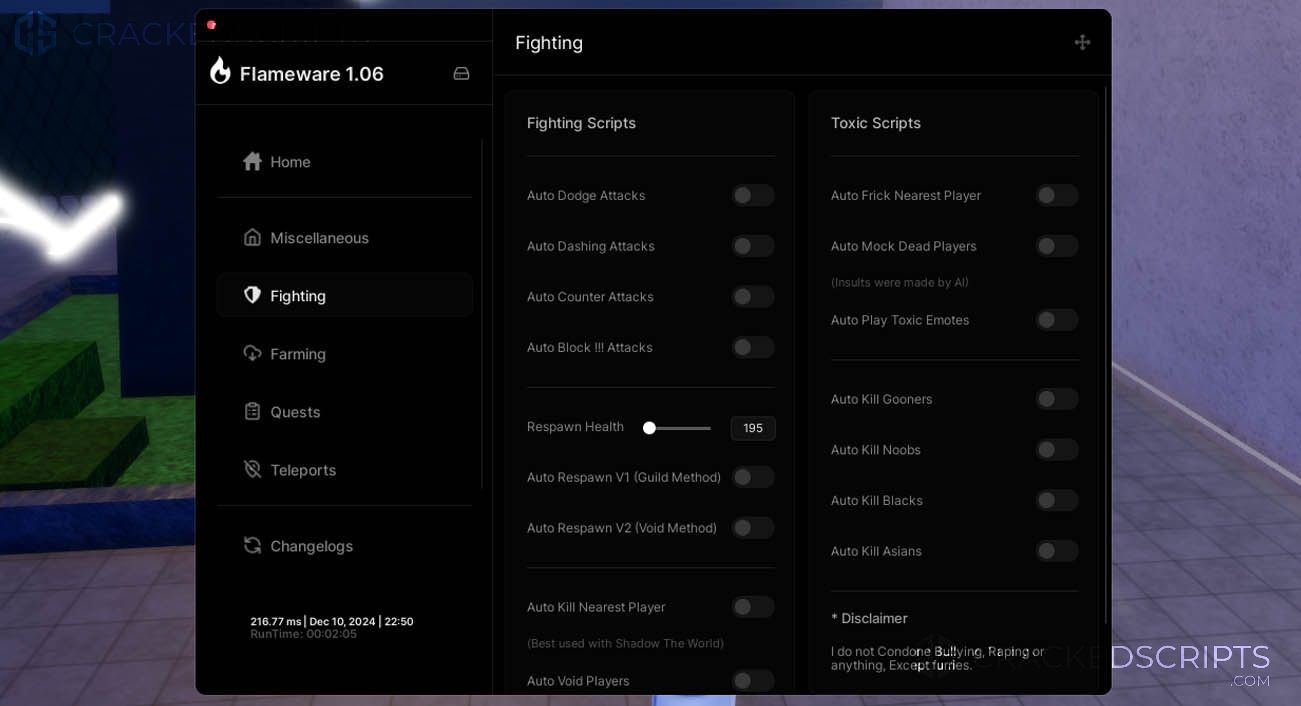
Task: Toggle Auto Void Players switch
Action: (752, 681)
